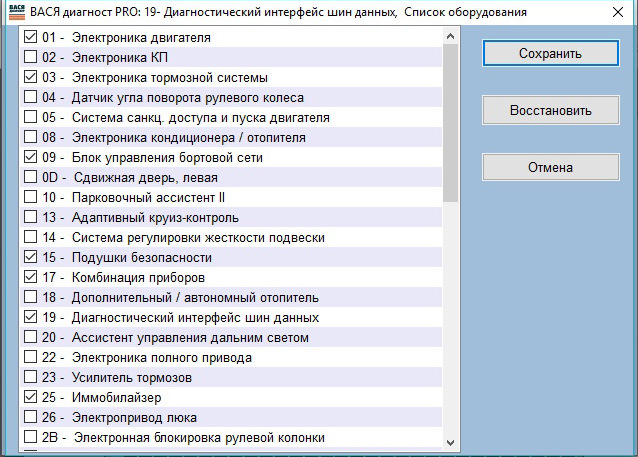Disable 09 - Блок управления бортовой сети
This screenshot has height=457, width=638.
click(31, 157)
